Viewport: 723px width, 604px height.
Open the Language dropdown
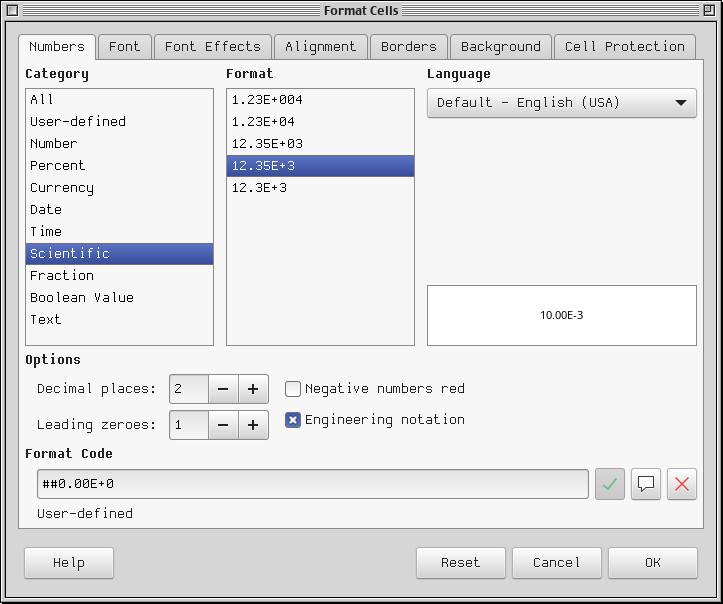coord(561,103)
